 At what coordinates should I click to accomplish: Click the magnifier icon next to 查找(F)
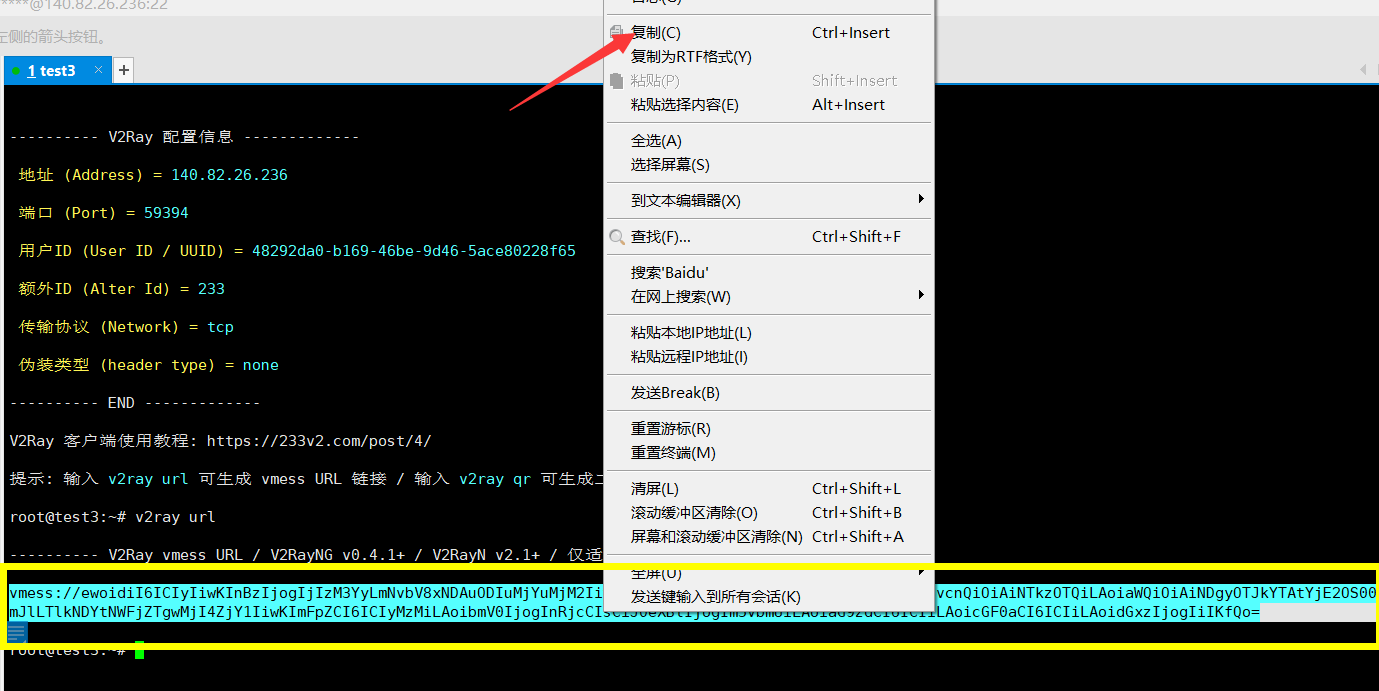(617, 237)
